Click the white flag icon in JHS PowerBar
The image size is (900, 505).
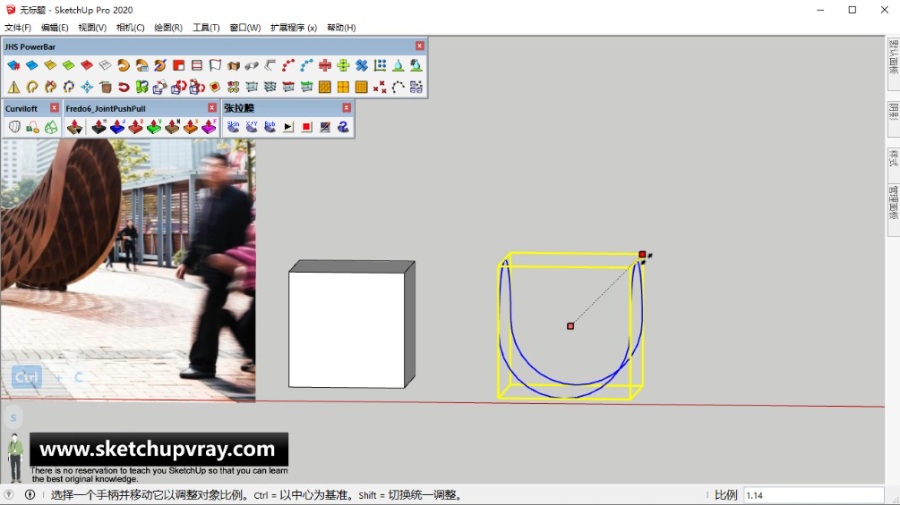215,65
